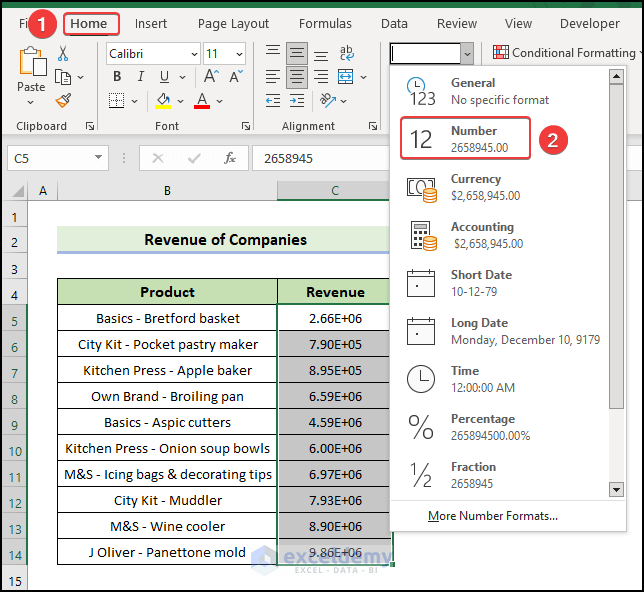Viewport: 644px width, 592px height.
Task: Toggle Bold formatting
Action: point(116,77)
